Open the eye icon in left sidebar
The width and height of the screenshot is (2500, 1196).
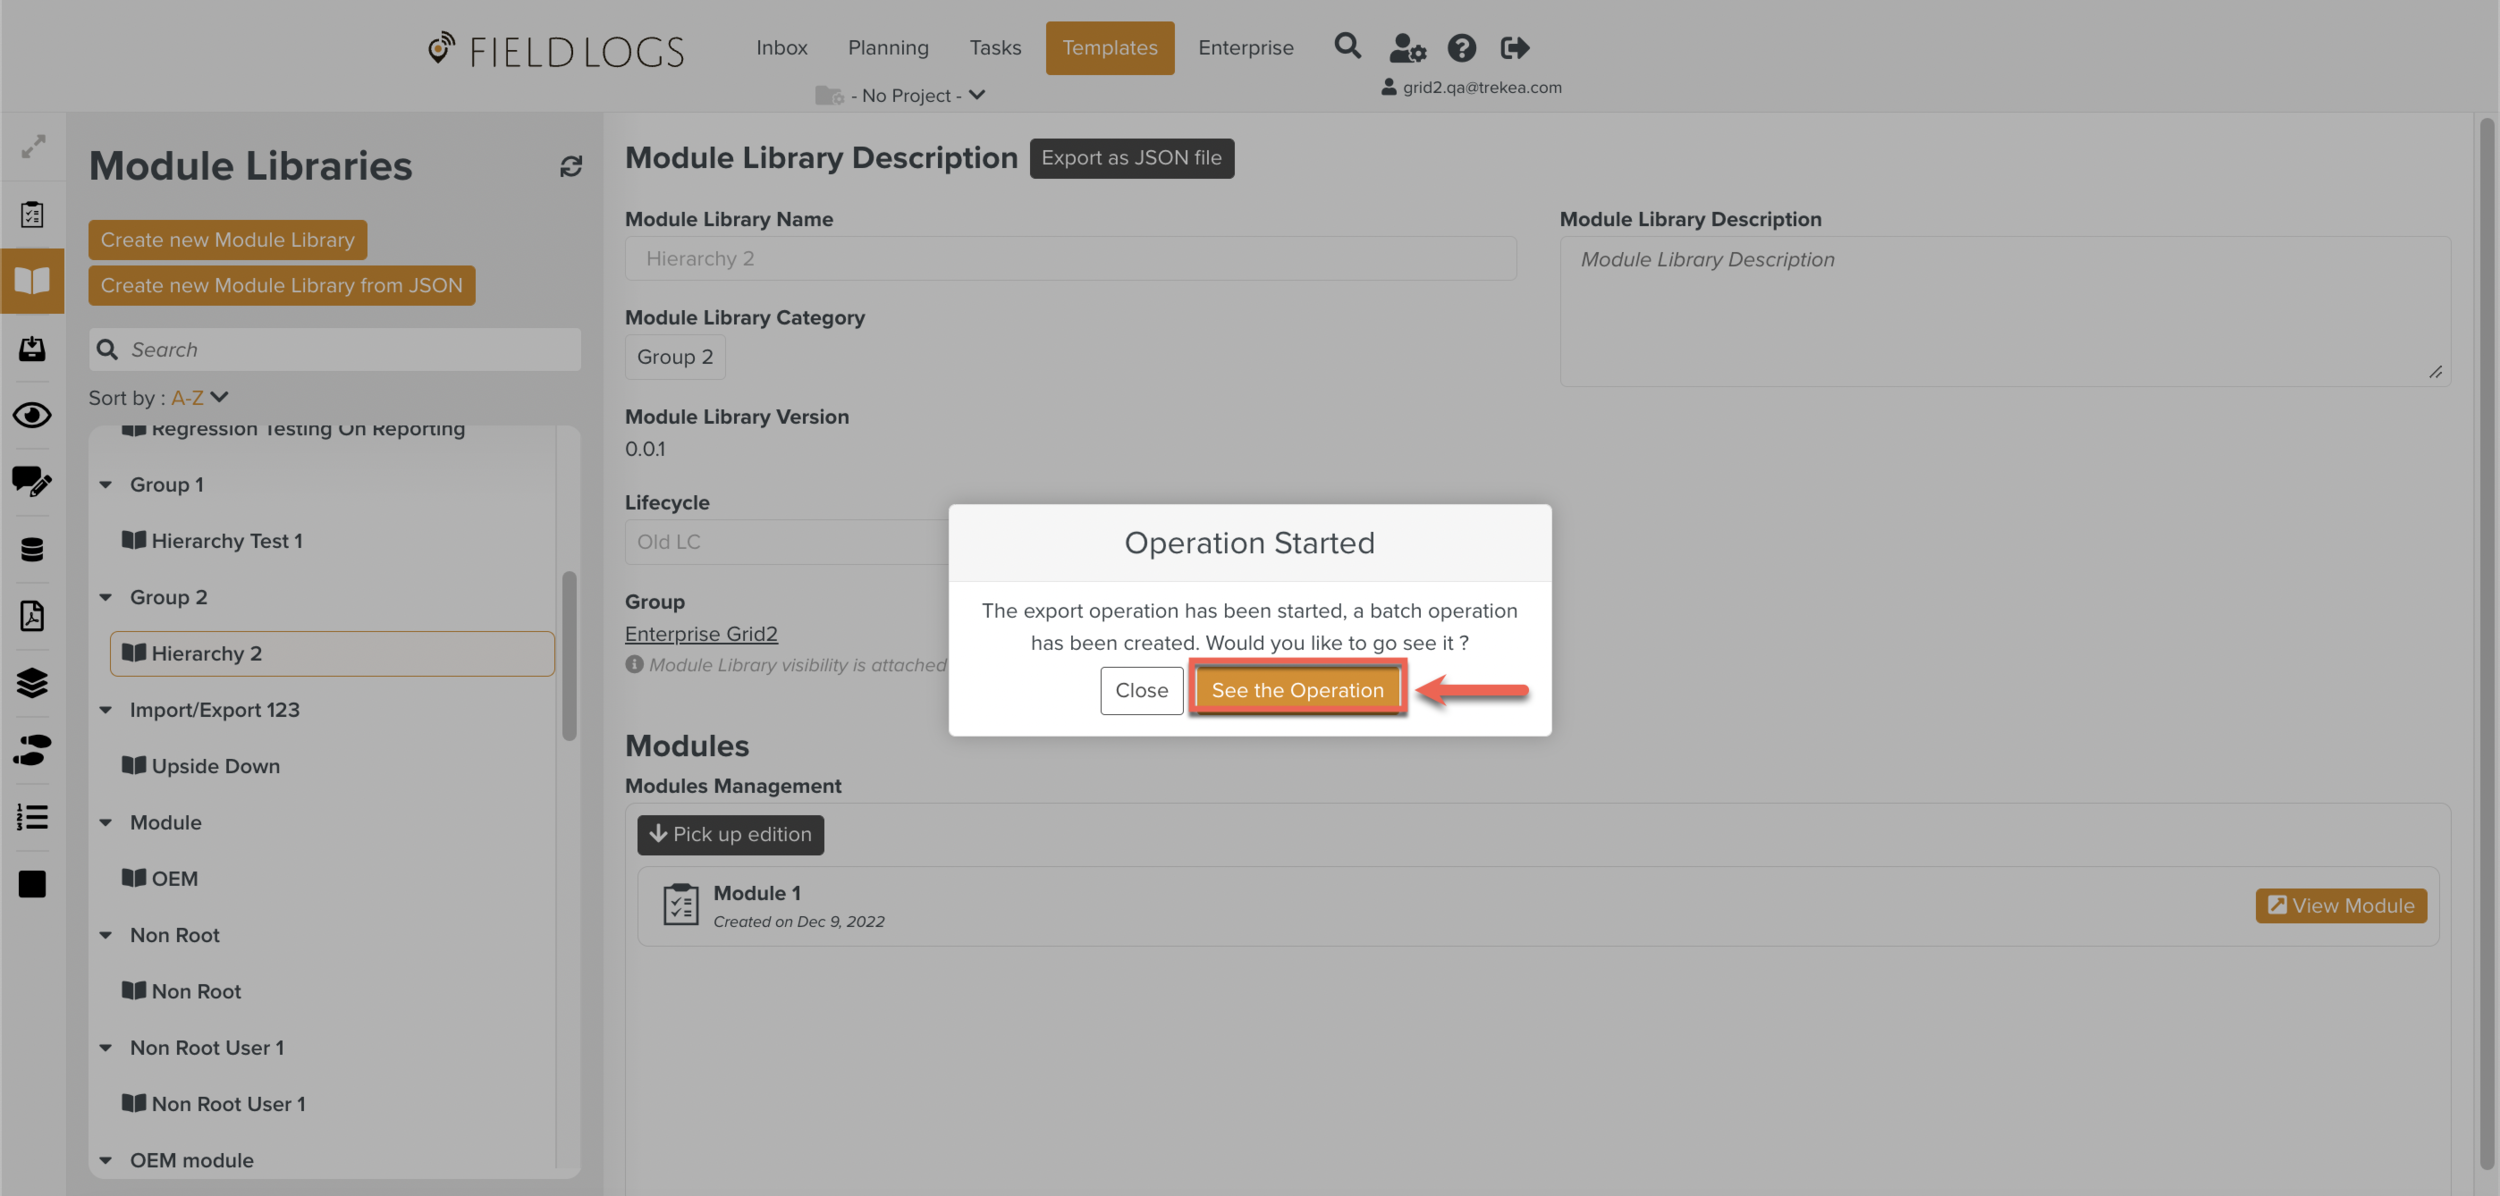tap(32, 415)
